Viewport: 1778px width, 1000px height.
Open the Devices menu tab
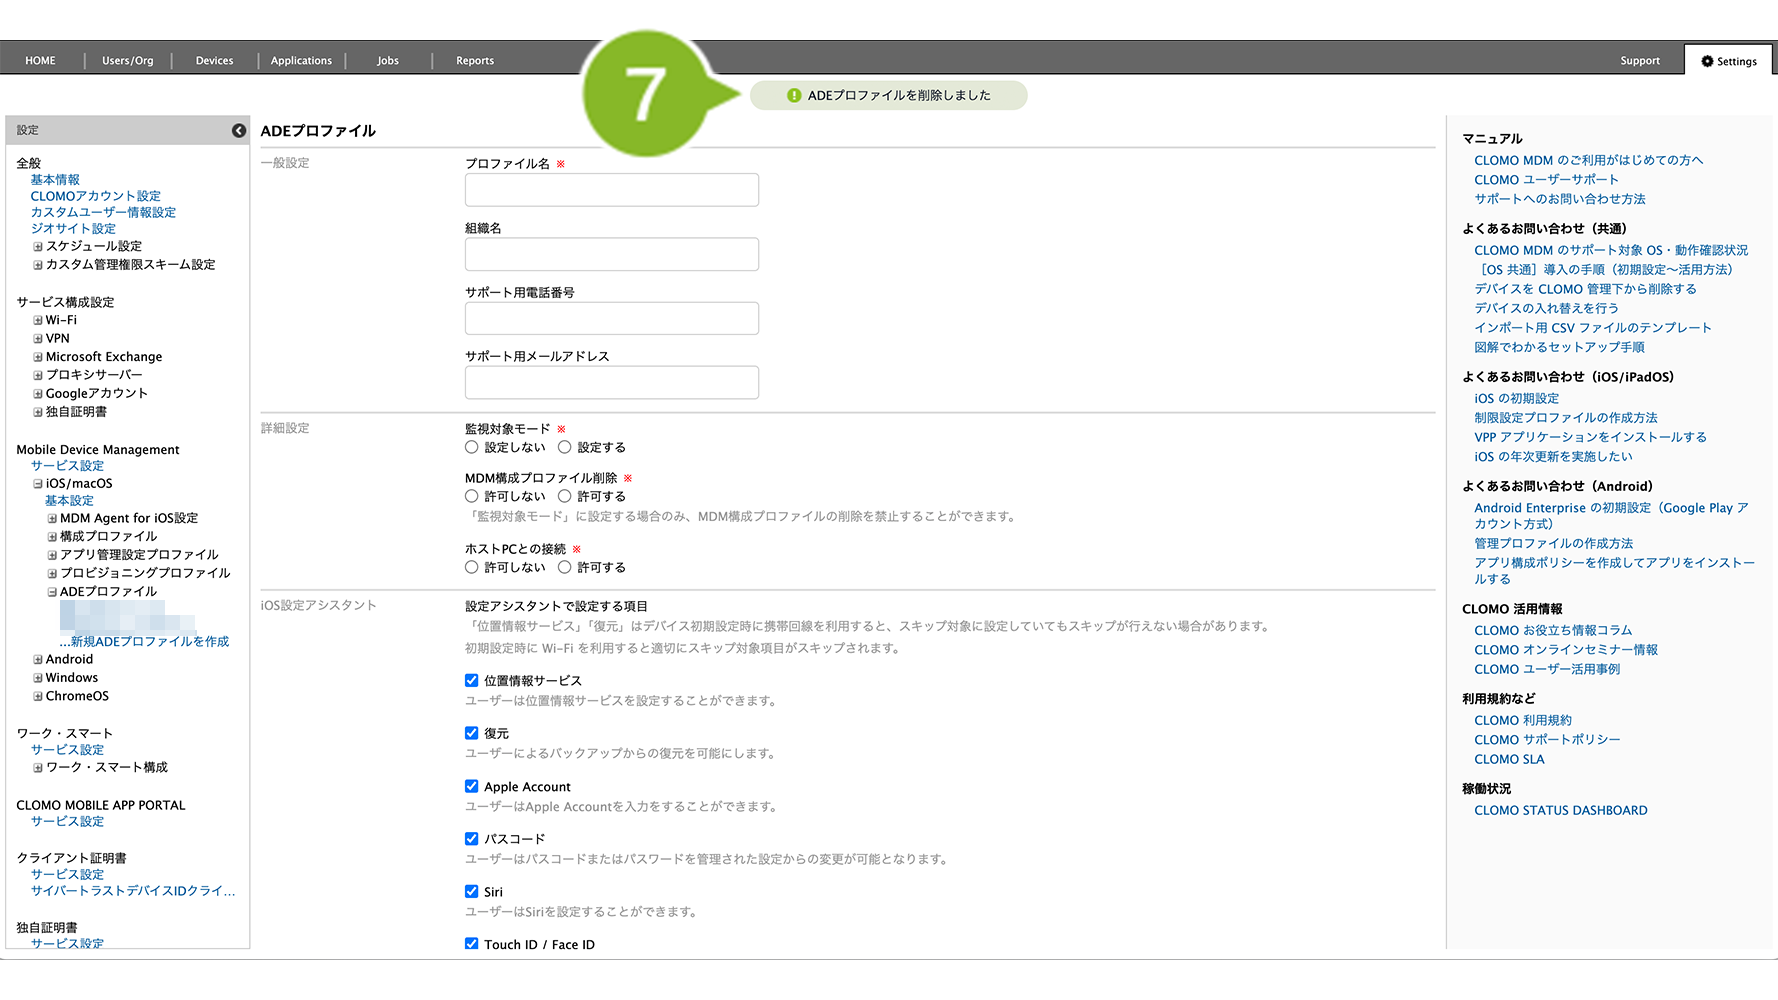tap(214, 61)
